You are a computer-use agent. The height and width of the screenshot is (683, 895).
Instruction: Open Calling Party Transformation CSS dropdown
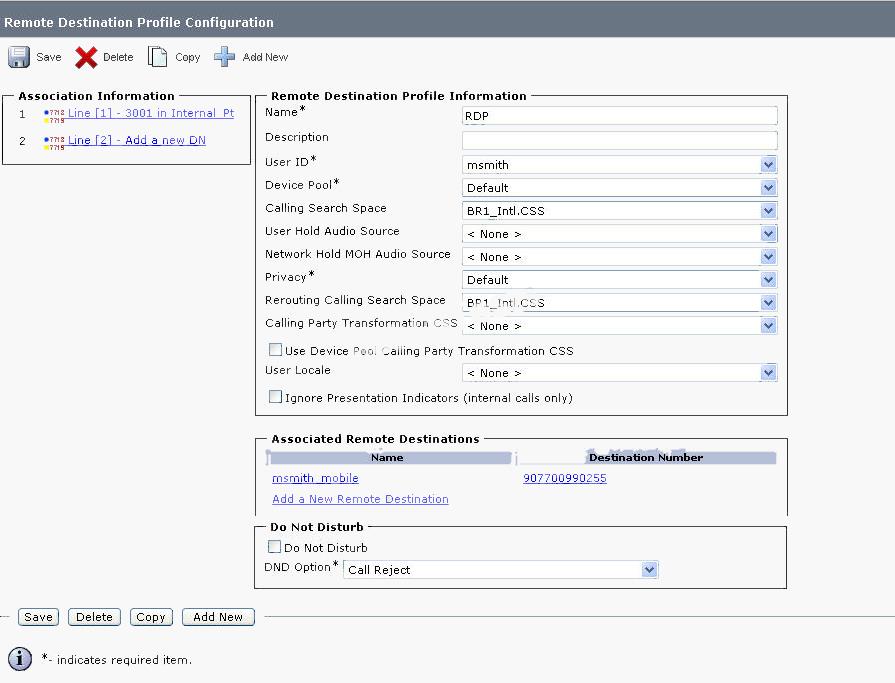(619, 326)
